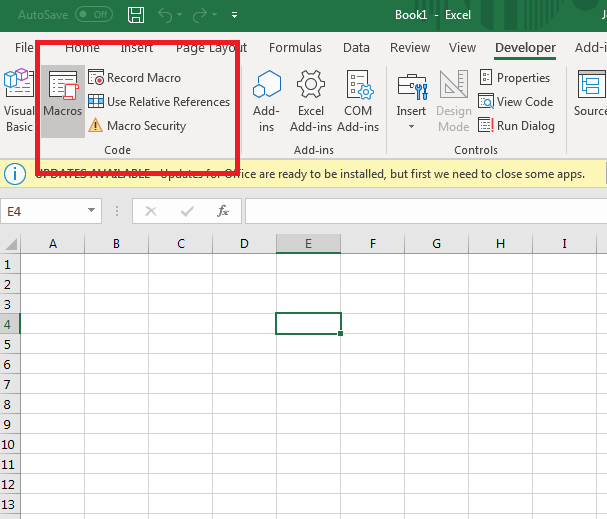Open Customize Quick Access Toolbar dropdown
Image resolution: width=607 pixels, height=519 pixels.
point(234,15)
